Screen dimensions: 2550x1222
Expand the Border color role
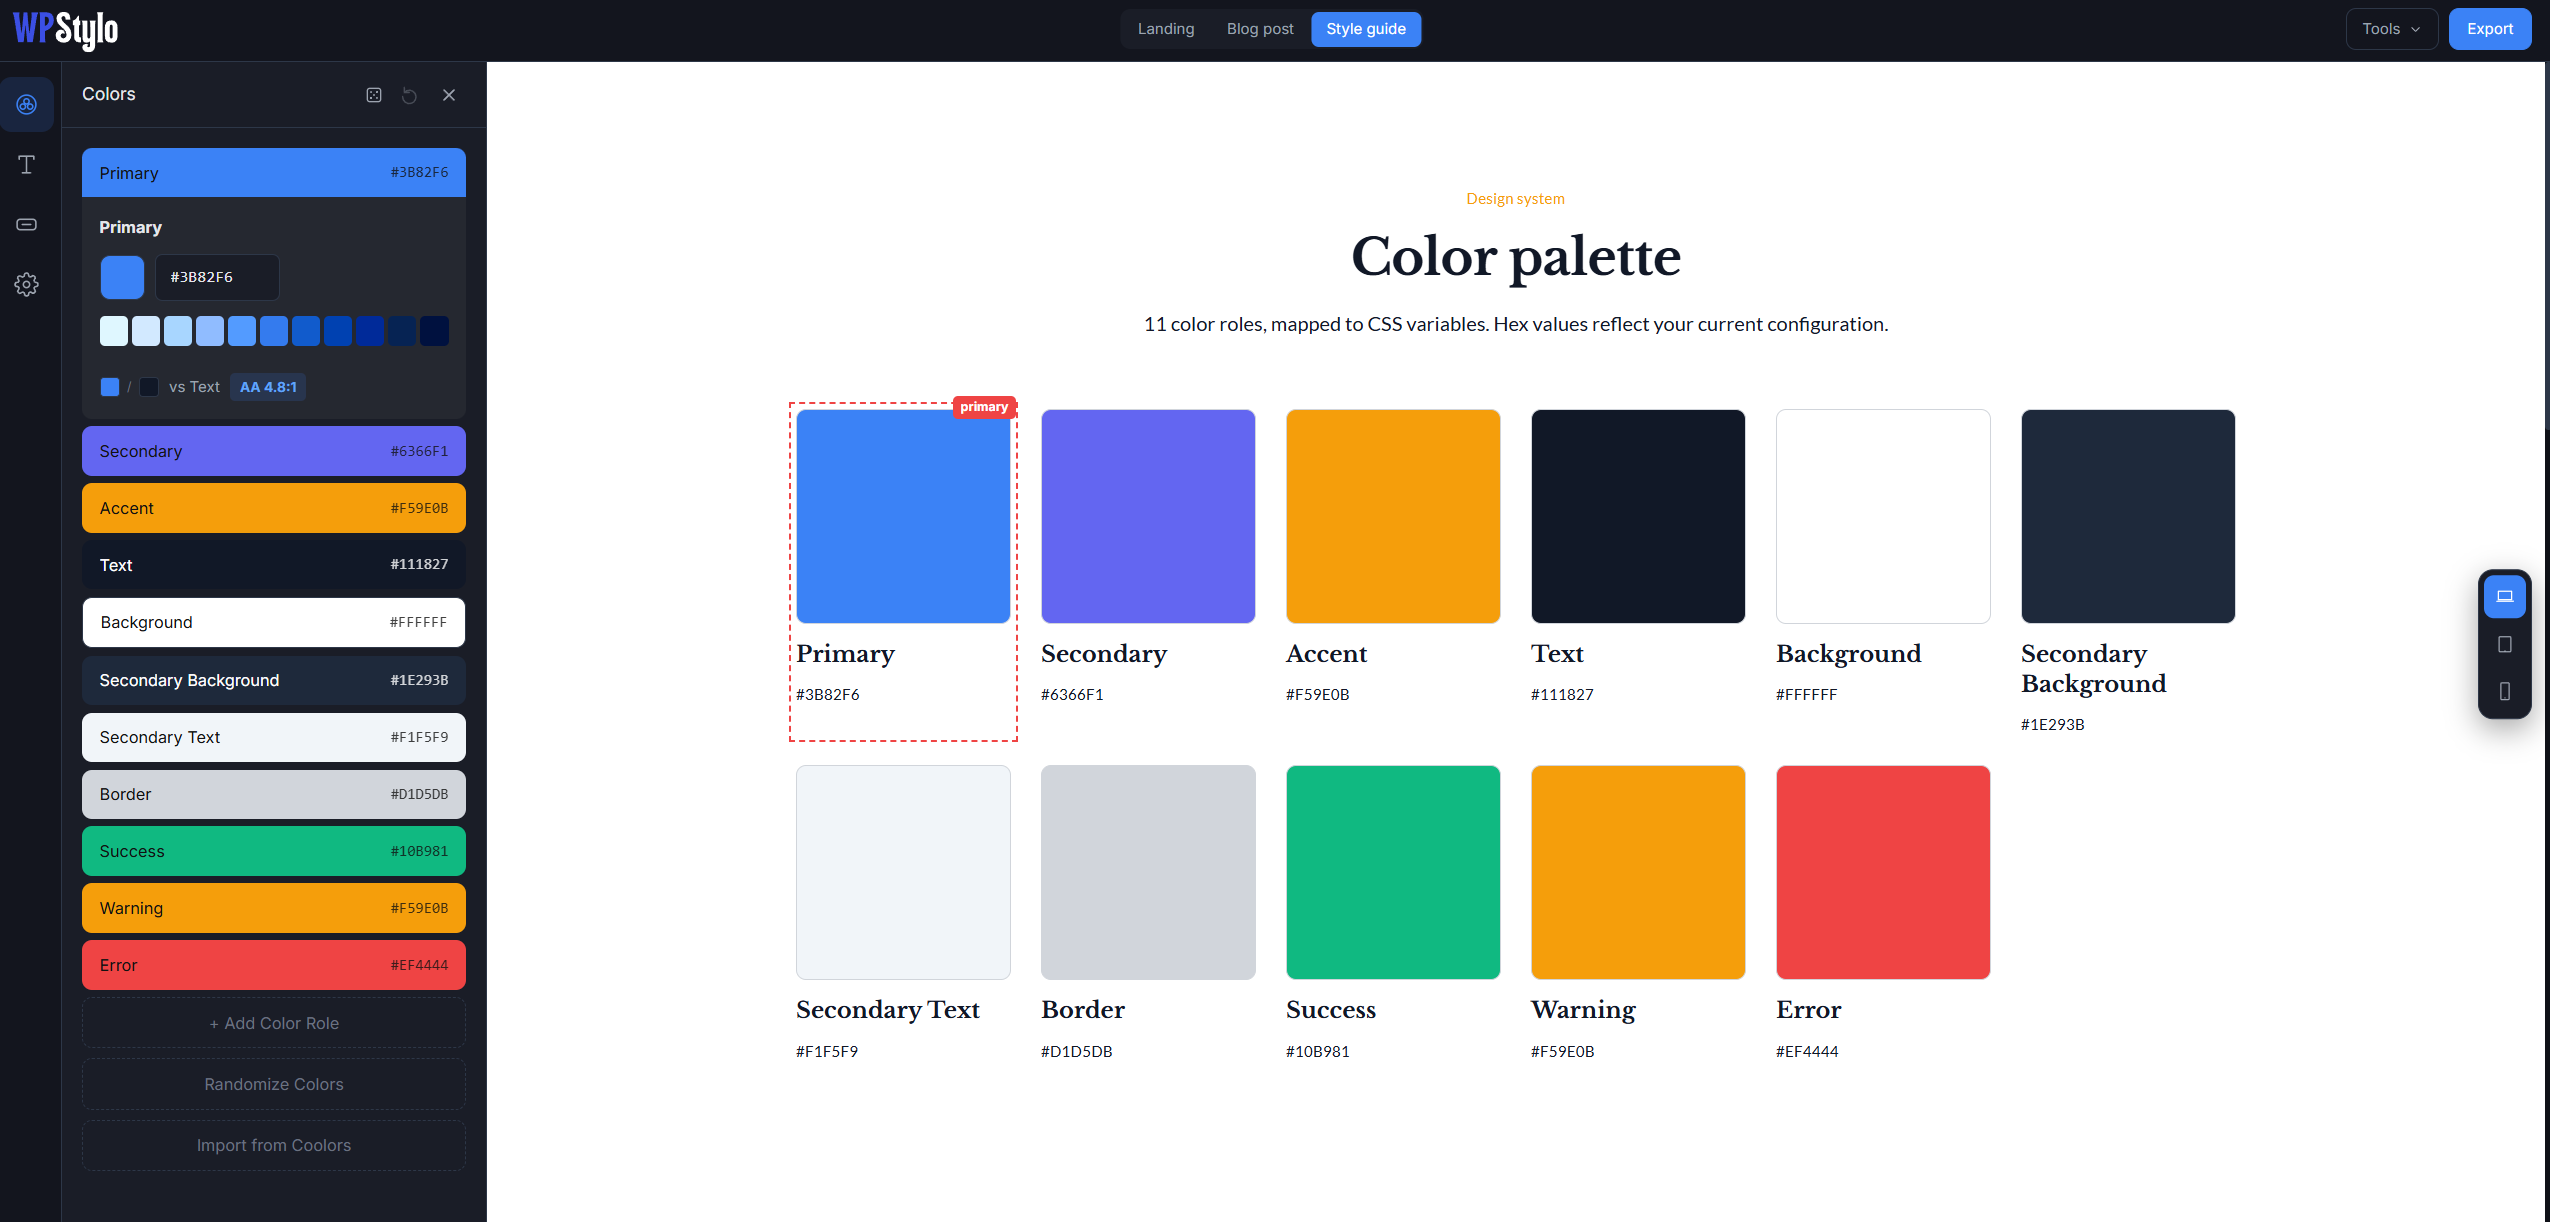pos(274,794)
